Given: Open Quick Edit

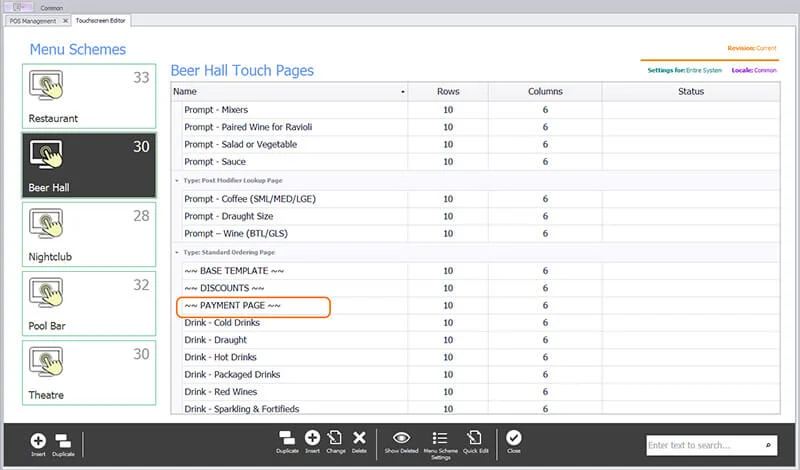Looking at the screenshot, I should point(476,441).
